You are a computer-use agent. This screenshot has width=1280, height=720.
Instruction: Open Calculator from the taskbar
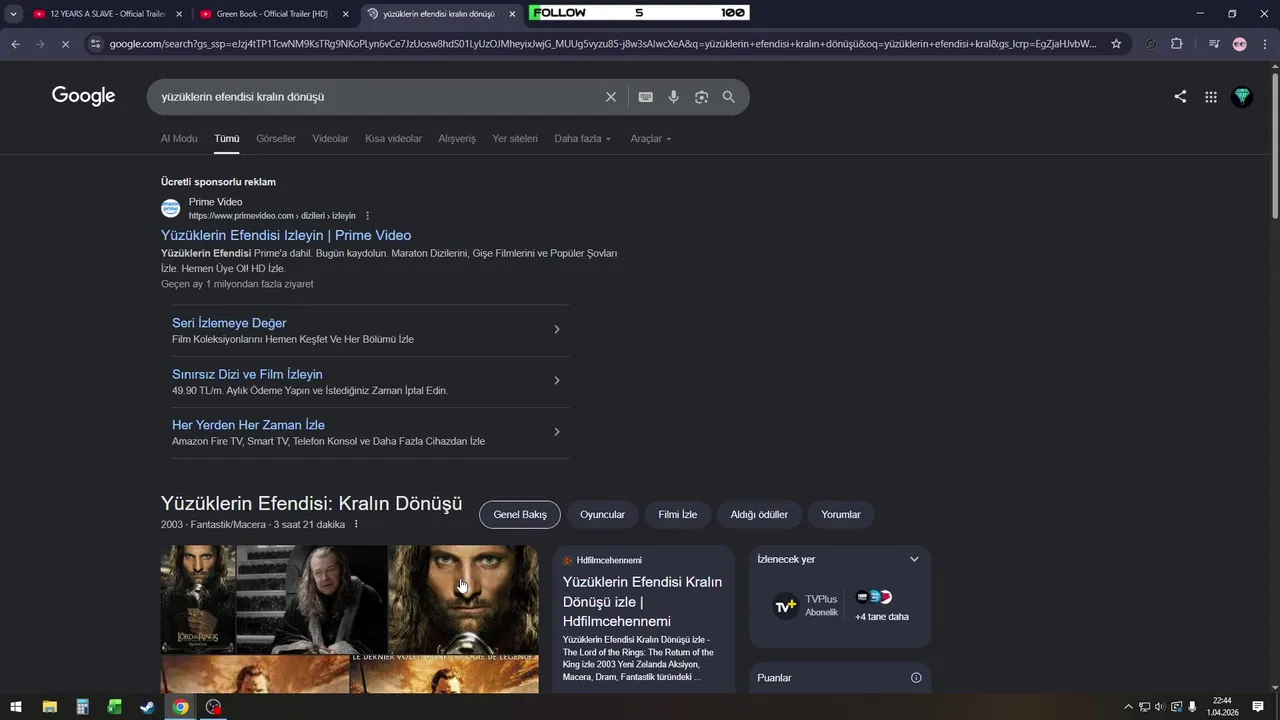[x=82, y=707]
